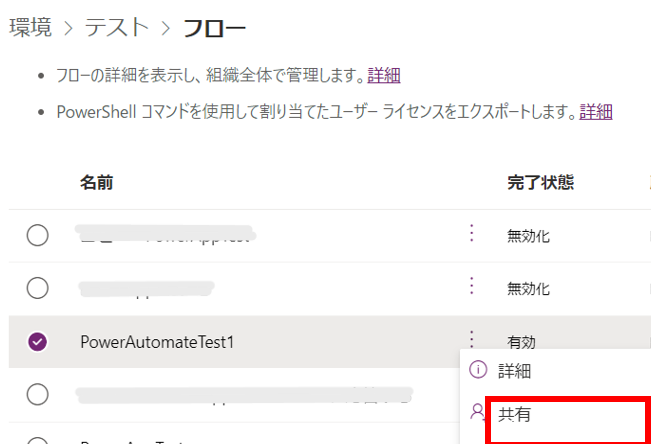Click 無効化 status in first row
Screen dimensions: 651x444
528,236
